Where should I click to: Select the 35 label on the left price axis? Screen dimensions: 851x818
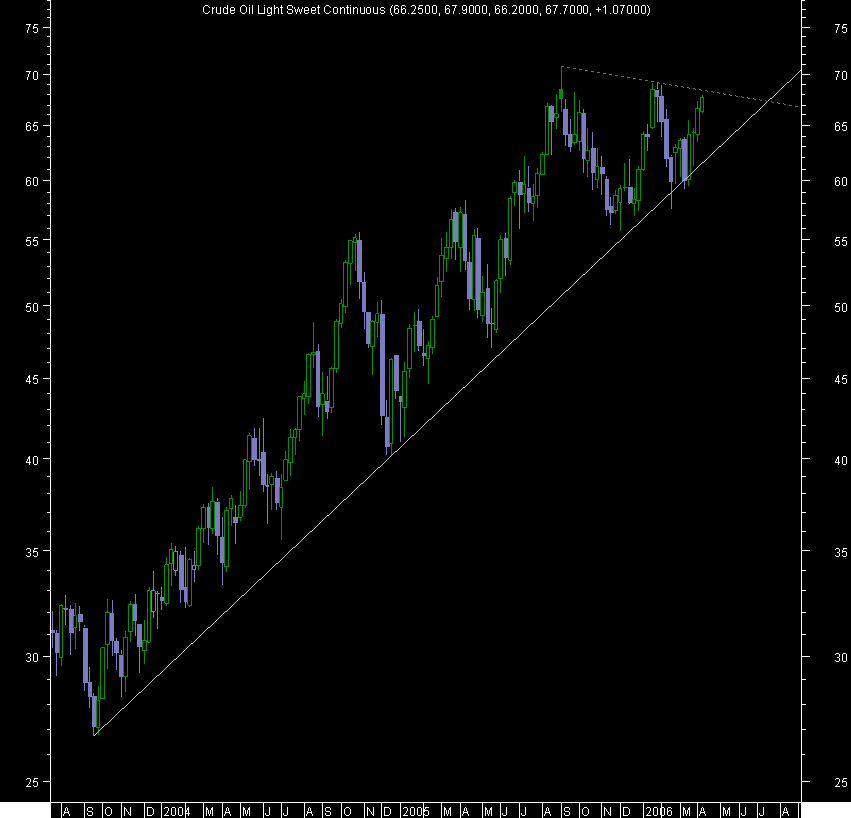(32, 553)
